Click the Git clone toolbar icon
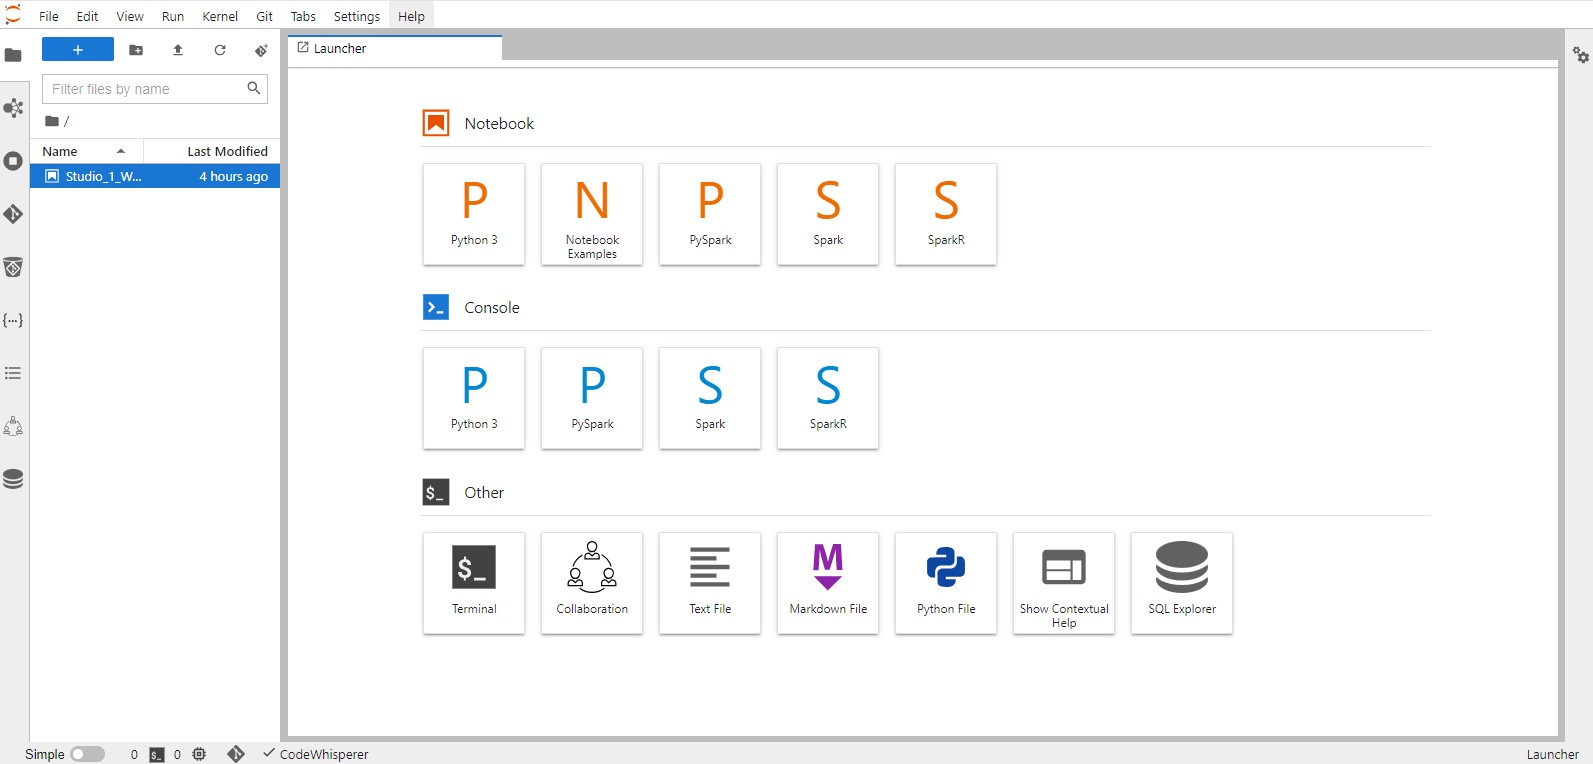The width and height of the screenshot is (1593, 764). [261, 50]
